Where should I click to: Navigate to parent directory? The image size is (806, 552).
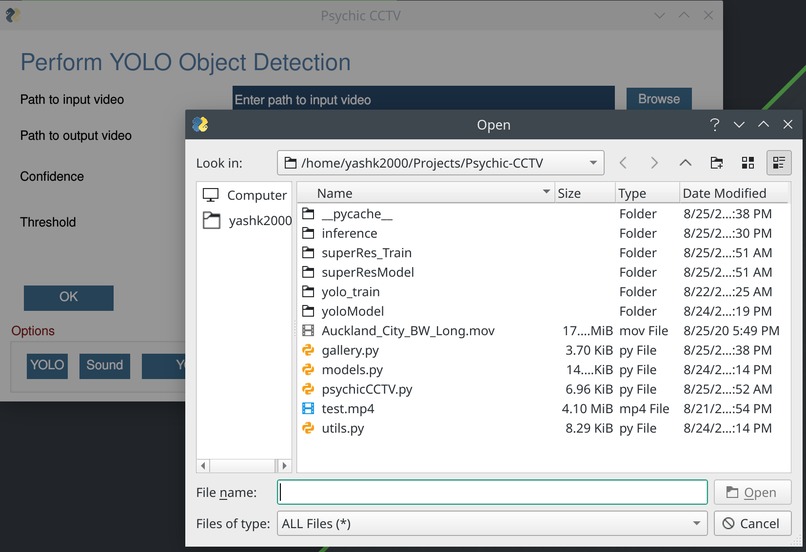[x=685, y=163]
